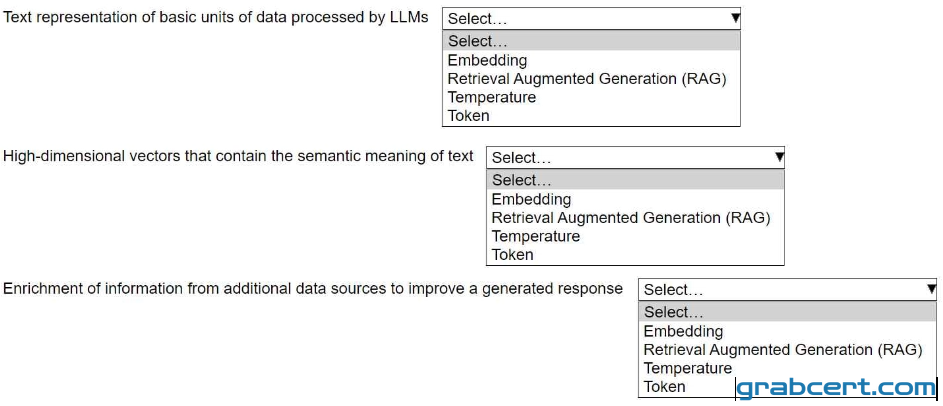The width and height of the screenshot is (943, 406).
Task: Click arrow of third Select dropdown
Action: [x=932, y=289]
